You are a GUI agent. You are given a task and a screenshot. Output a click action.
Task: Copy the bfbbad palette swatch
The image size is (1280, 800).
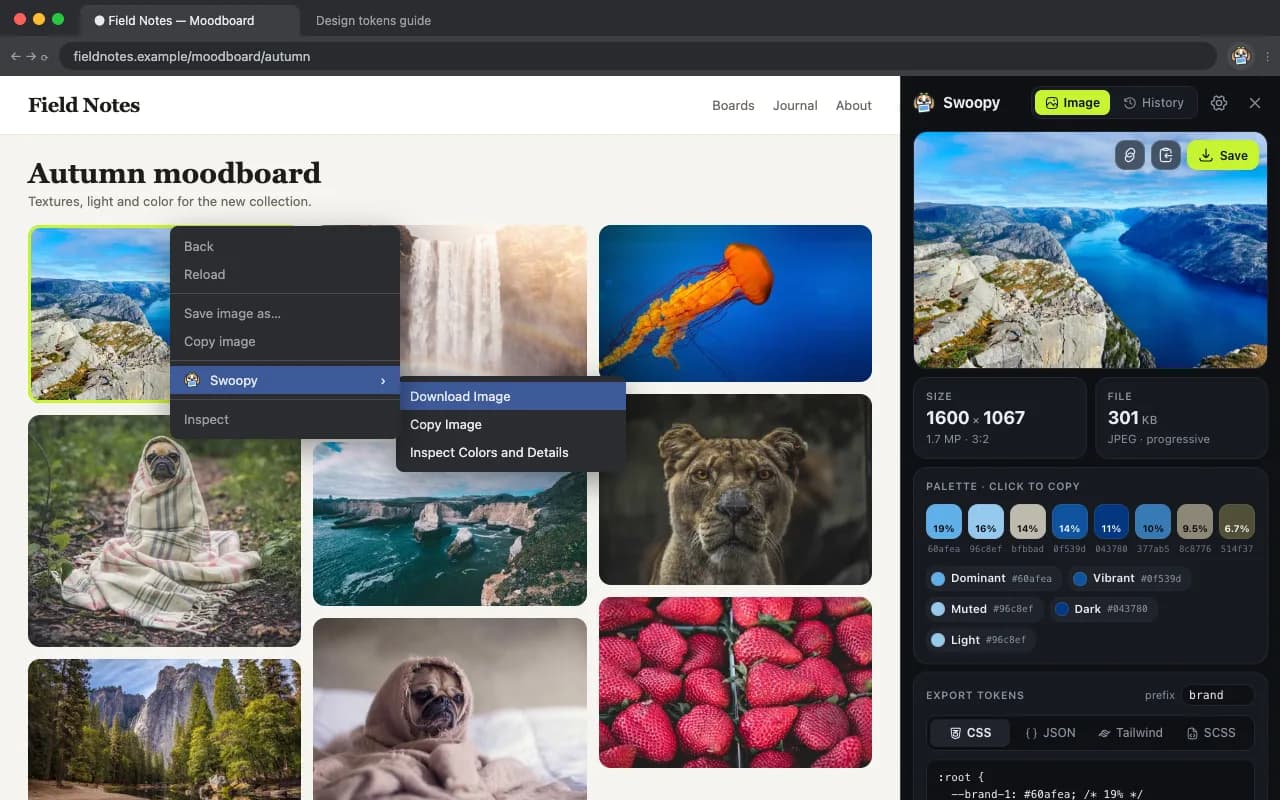click(1028, 522)
